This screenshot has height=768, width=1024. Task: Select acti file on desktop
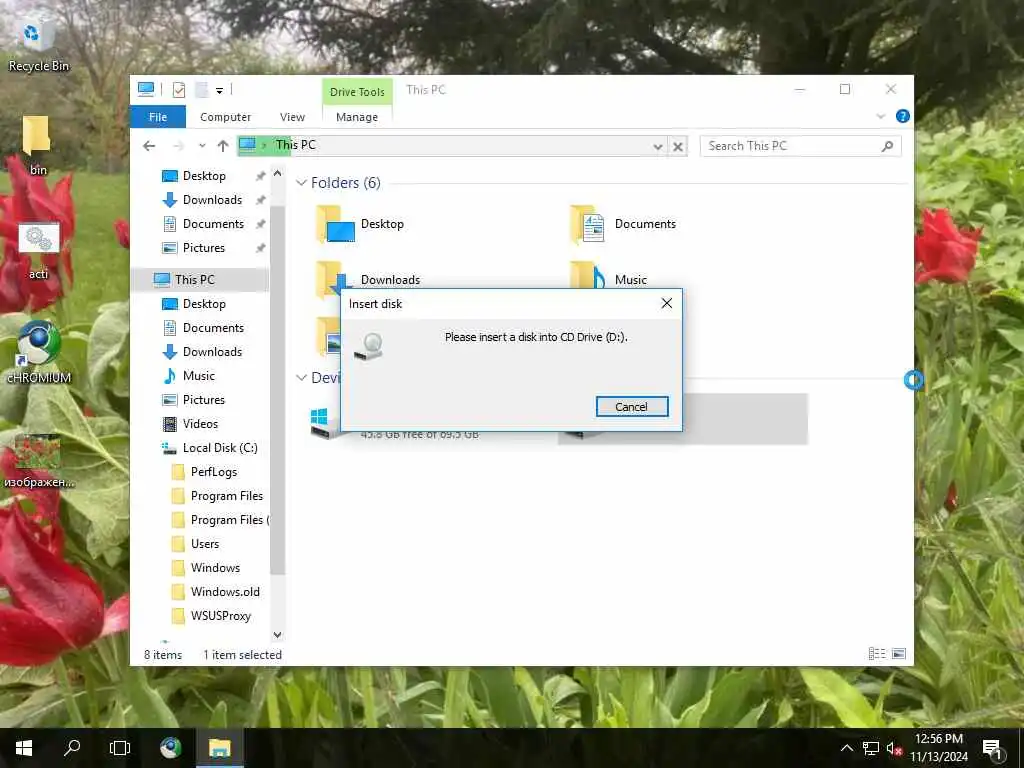(x=38, y=250)
